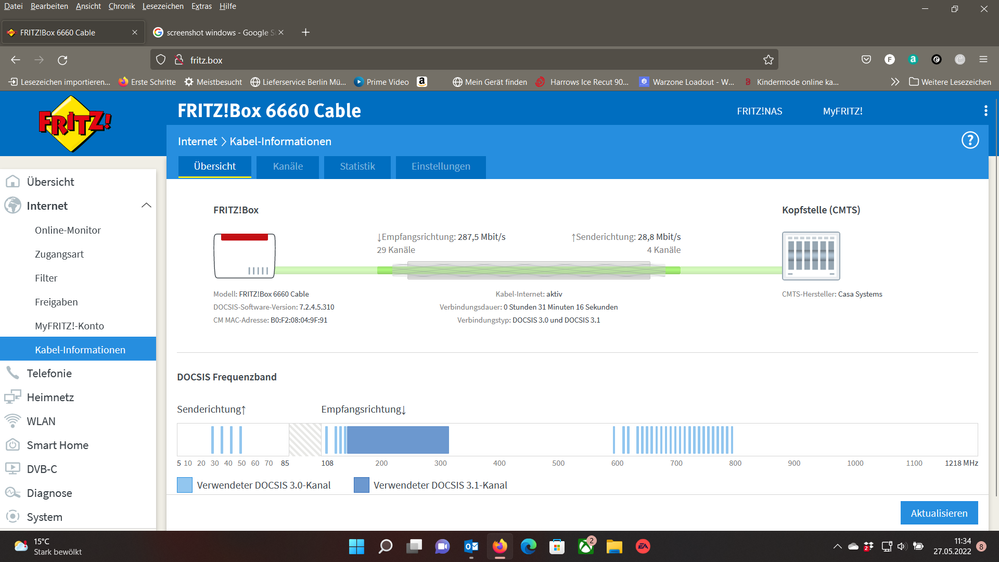Open a new browser tab with plus

[x=305, y=32]
